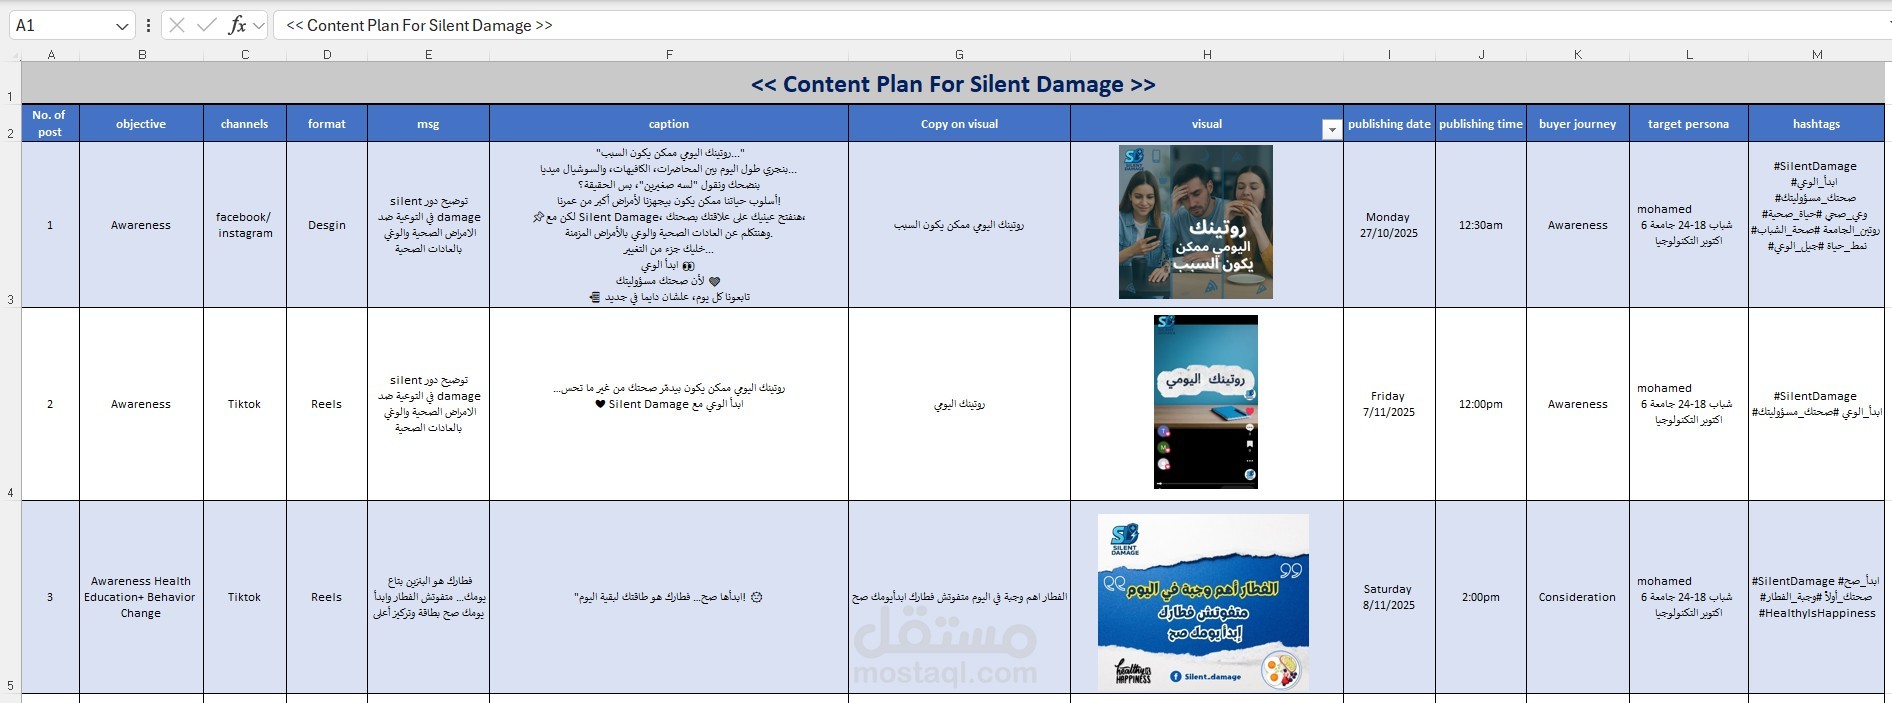Select column H header
Viewport: 1892px width, 703px height.
click(x=1207, y=54)
